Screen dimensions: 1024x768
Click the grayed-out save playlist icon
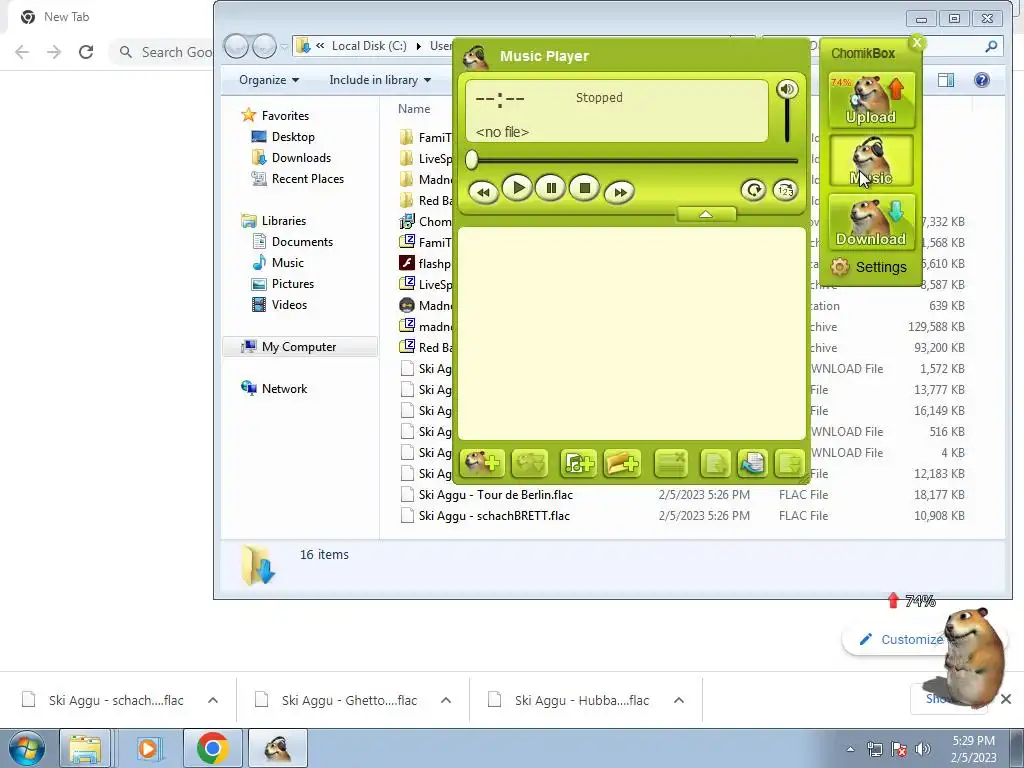click(716, 463)
